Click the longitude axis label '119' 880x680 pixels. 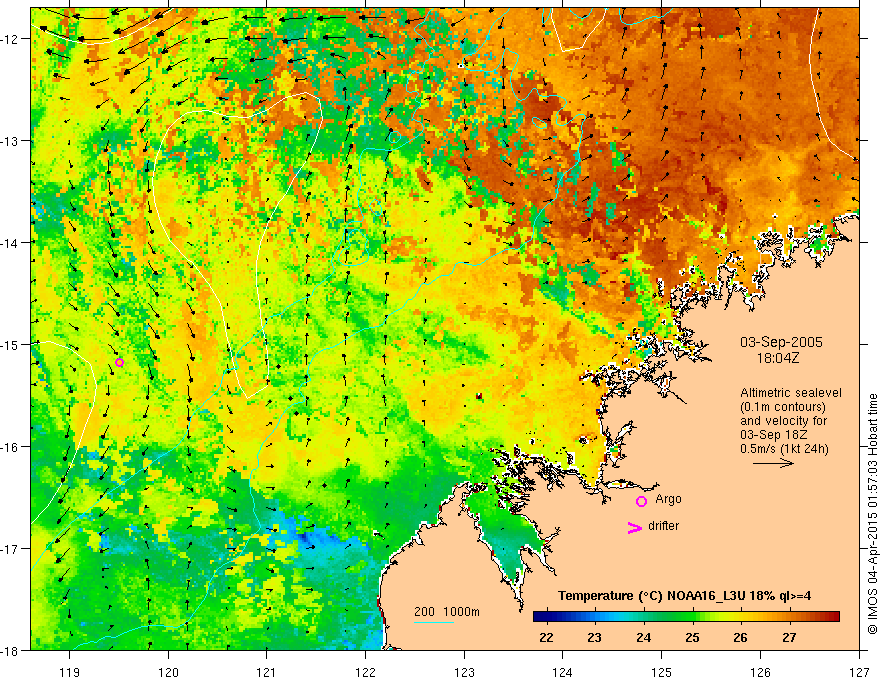click(x=70, y=672)
